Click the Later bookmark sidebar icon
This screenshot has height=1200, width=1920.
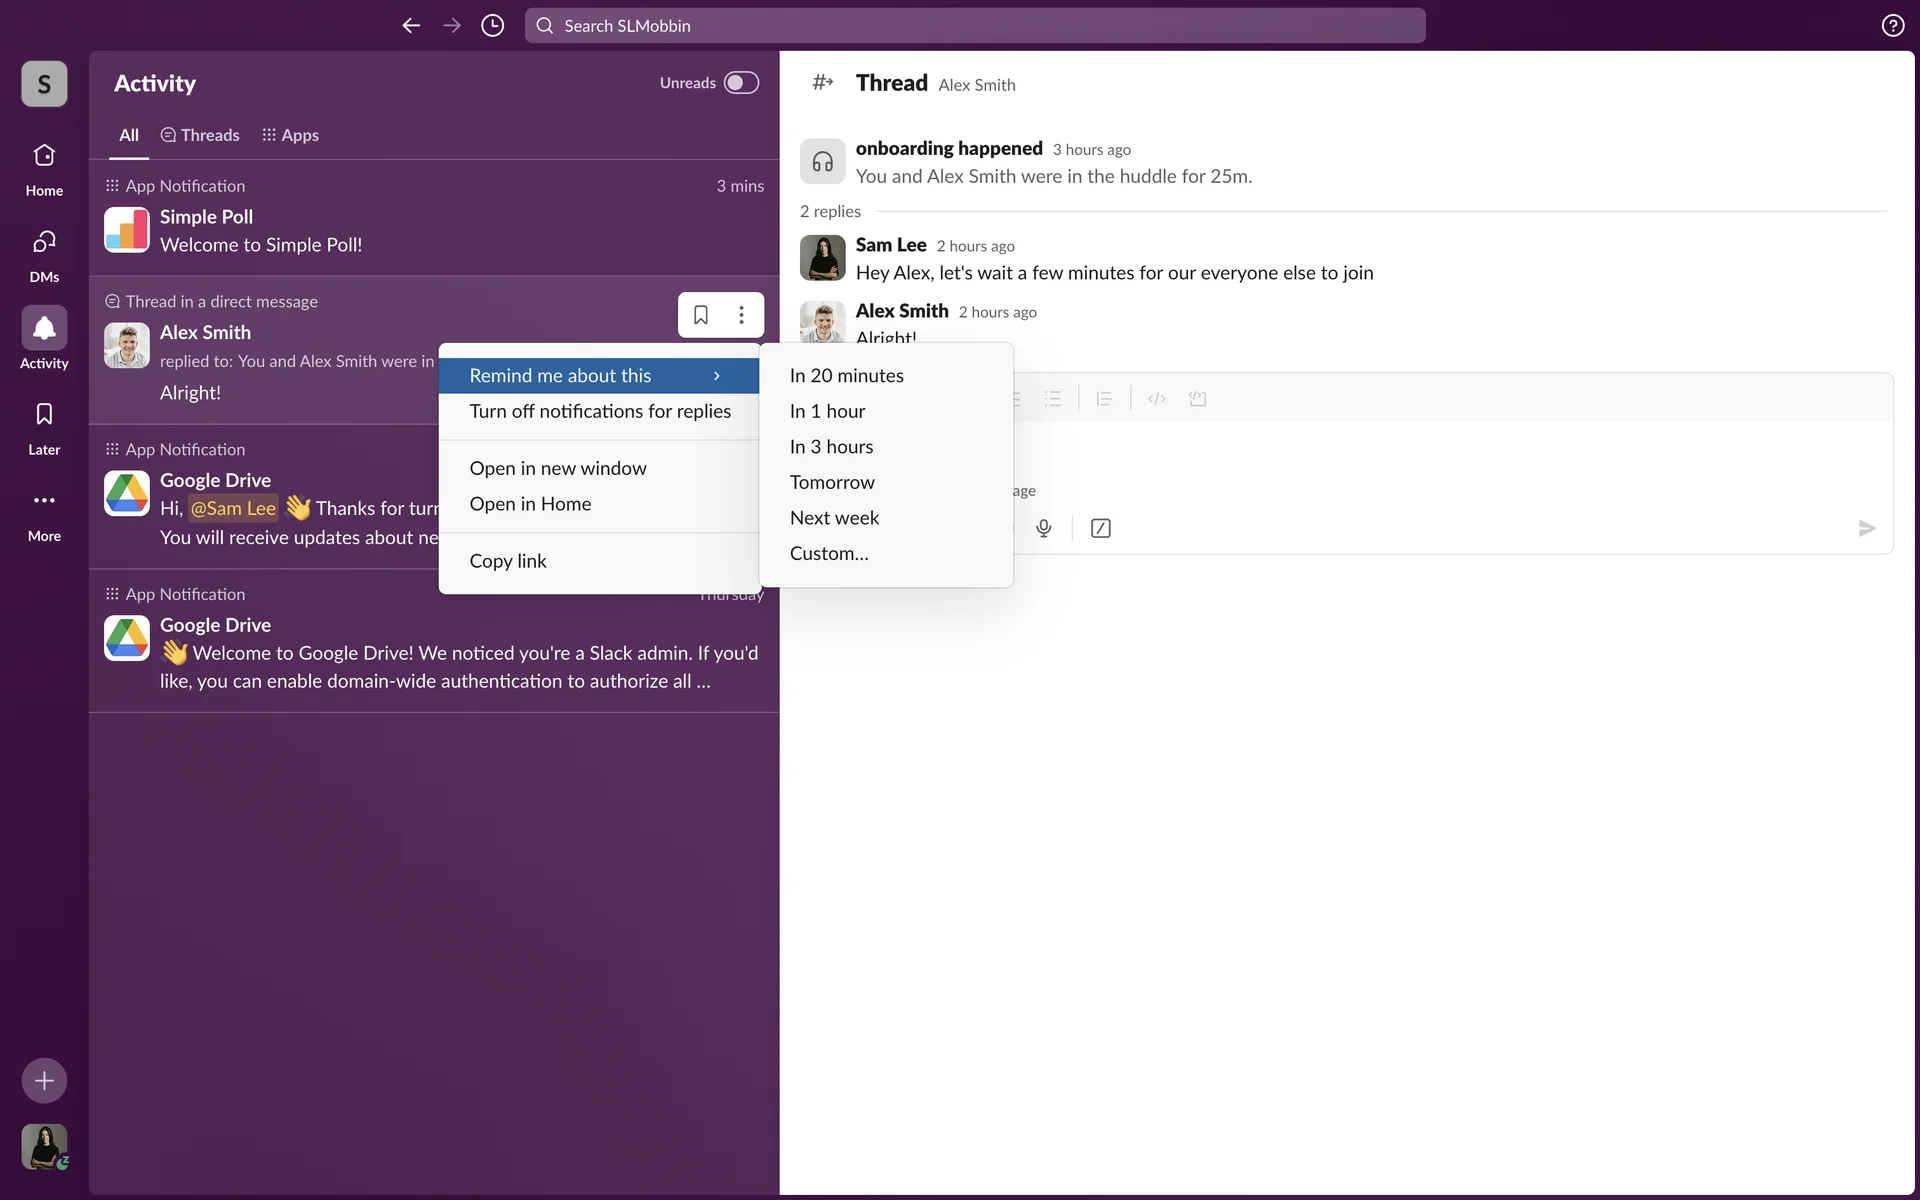coord(44,427)
